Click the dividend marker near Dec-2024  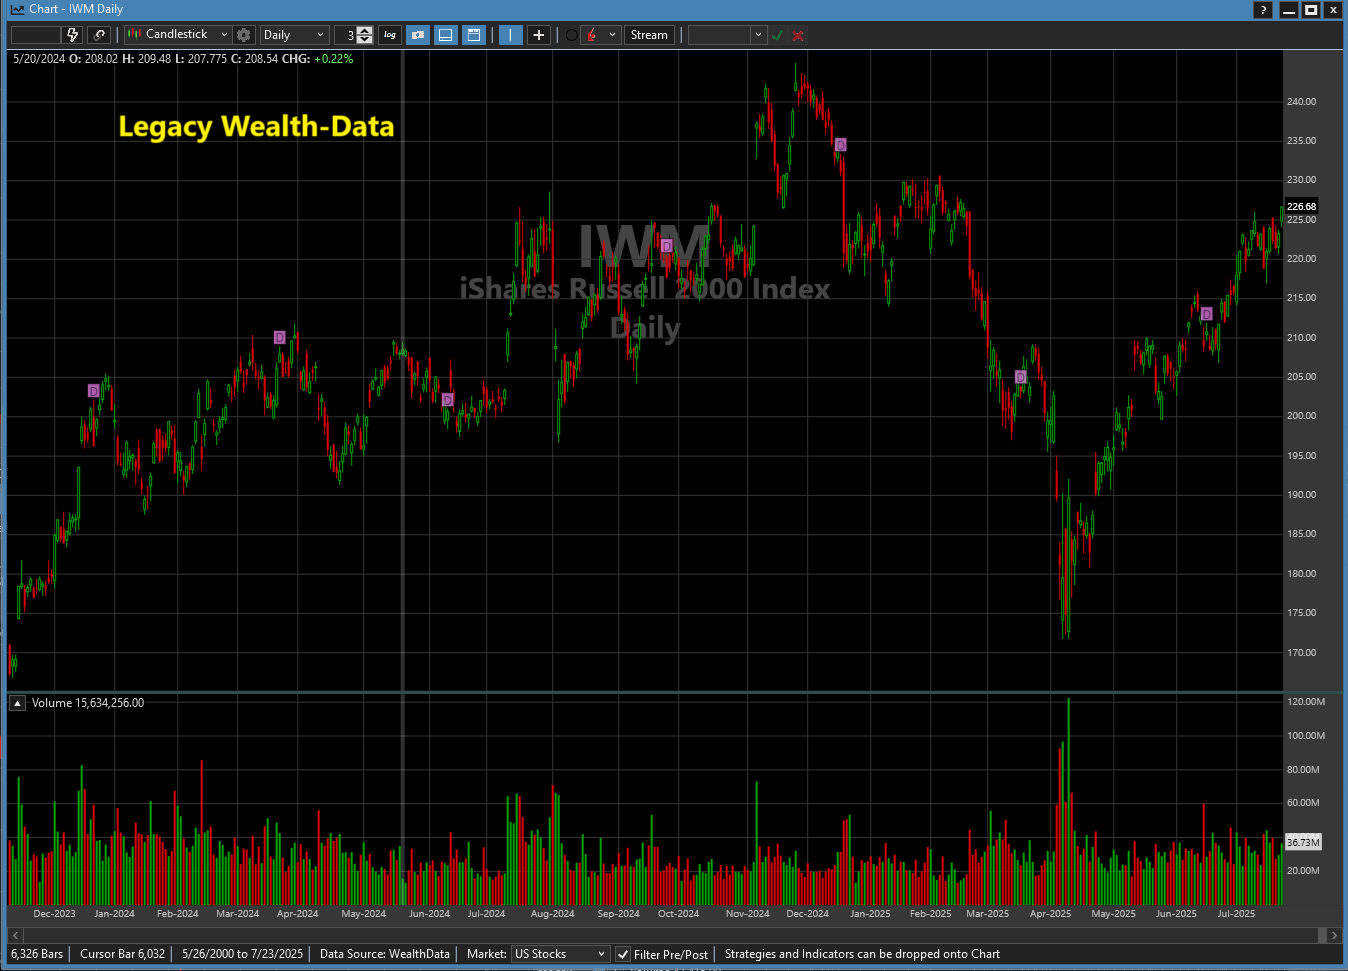click(841, 145)
